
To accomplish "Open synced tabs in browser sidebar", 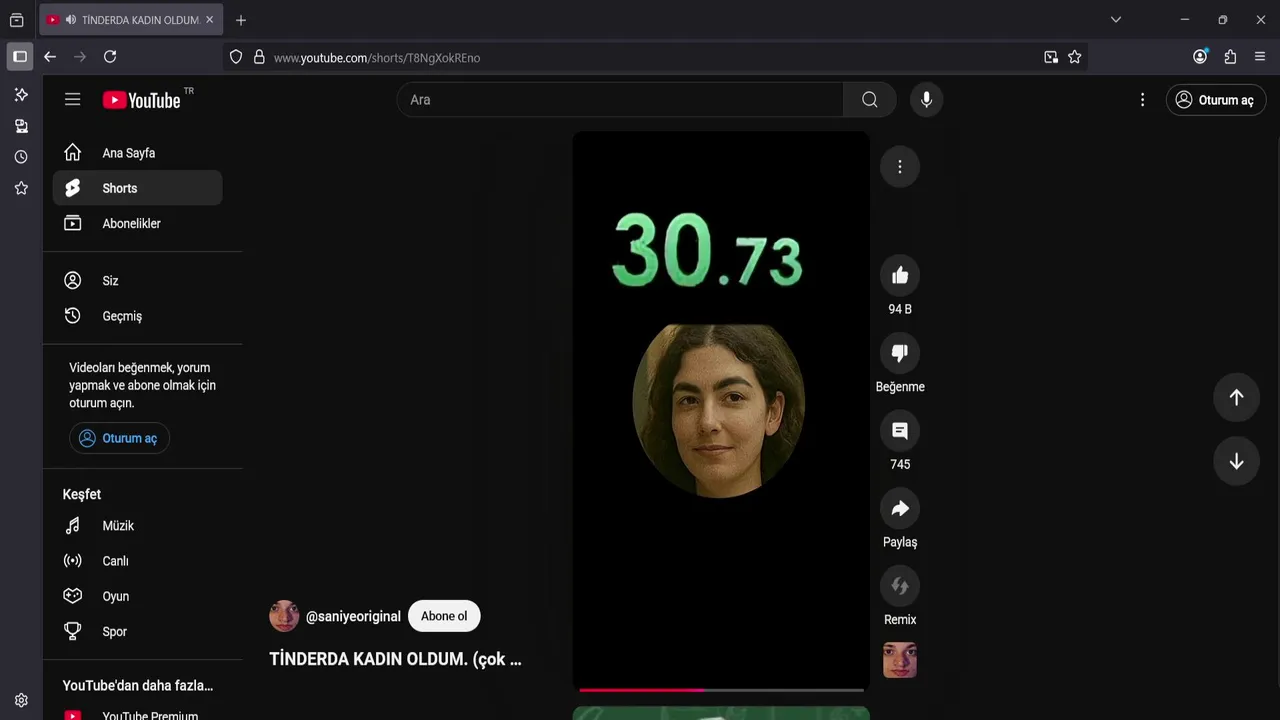I will click(x=21, y=126).
